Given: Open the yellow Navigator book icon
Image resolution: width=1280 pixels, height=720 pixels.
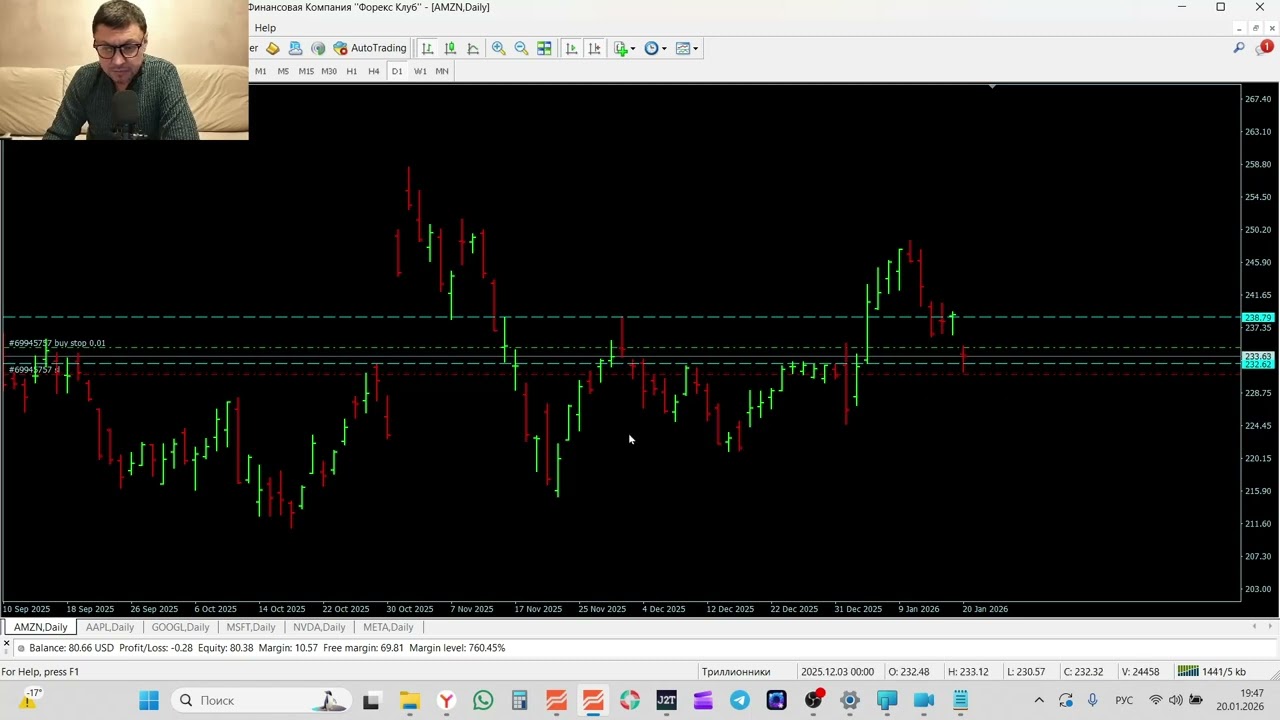Looking at the screenshot, I should pos(272,48).
